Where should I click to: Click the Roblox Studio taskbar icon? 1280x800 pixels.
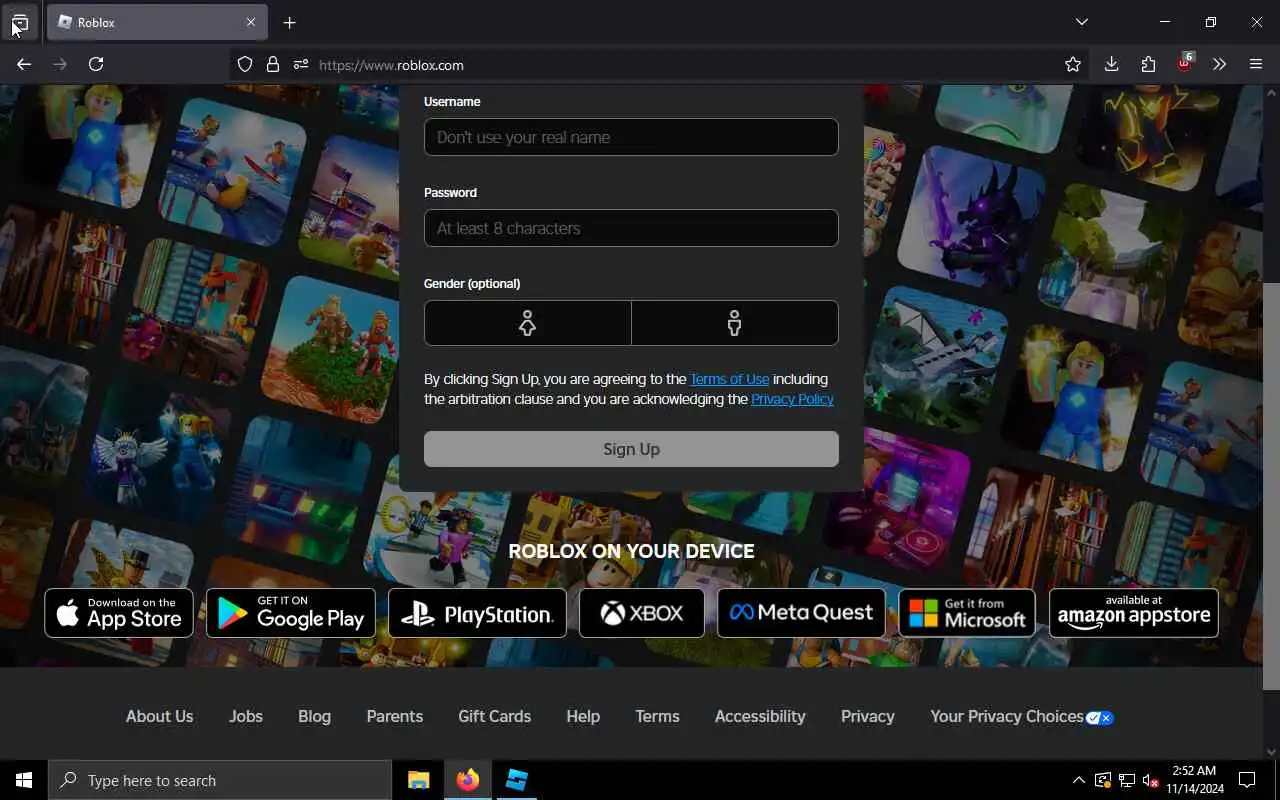click(517, 780)
